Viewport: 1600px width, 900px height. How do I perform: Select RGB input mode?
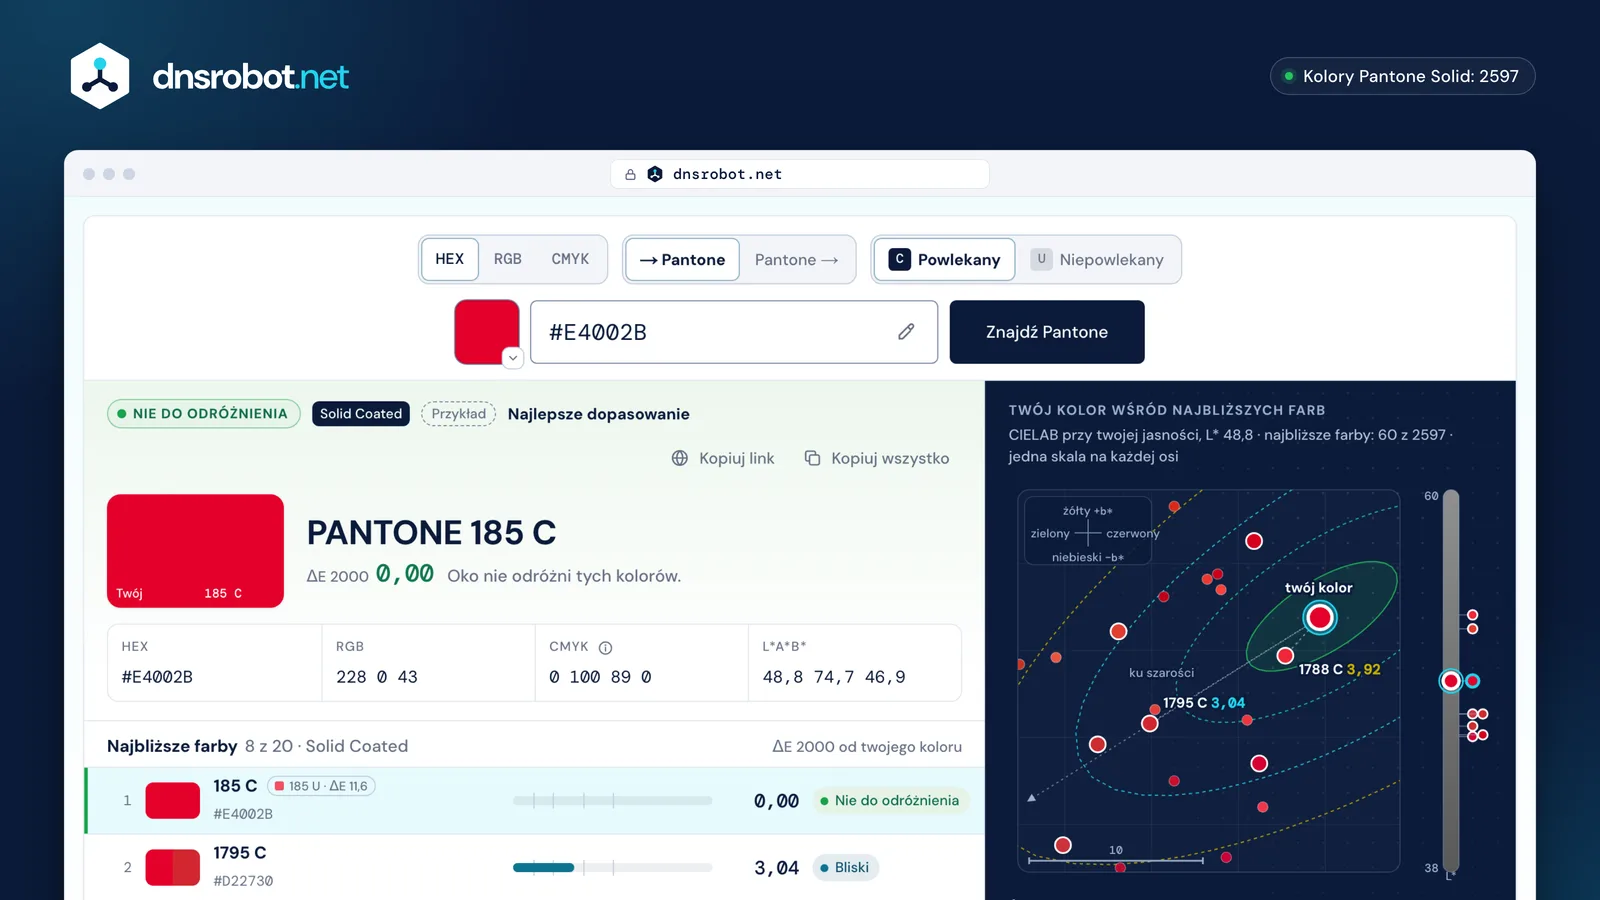(x=508, y=259)
